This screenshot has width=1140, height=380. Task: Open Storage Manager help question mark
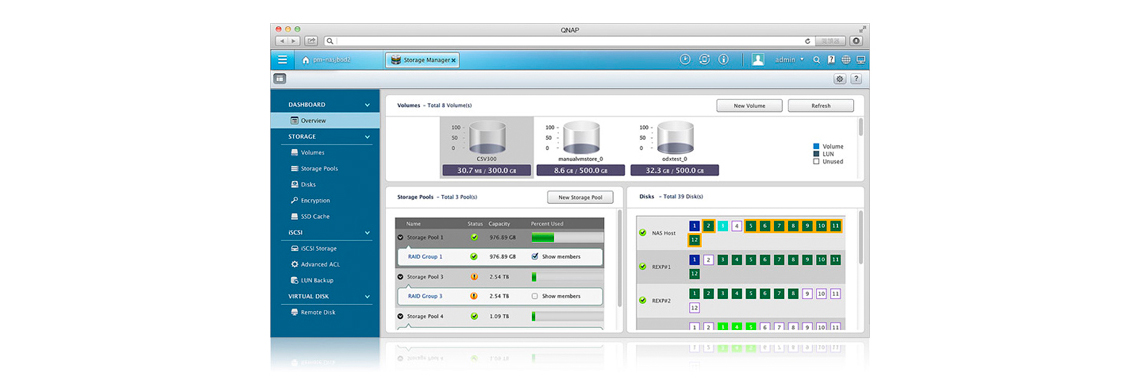(x=856, y=79)
